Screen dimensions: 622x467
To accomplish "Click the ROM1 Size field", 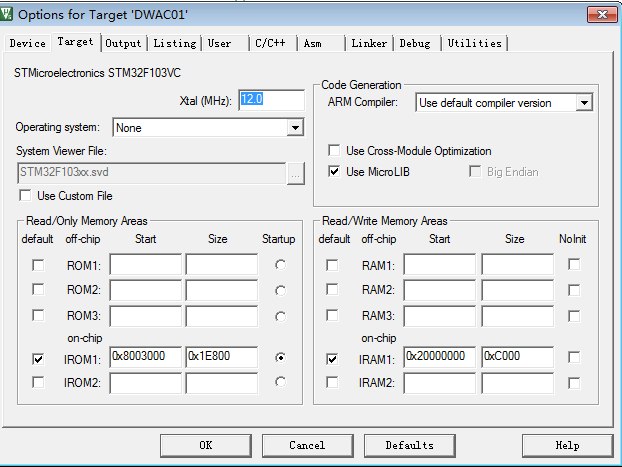I will [222, 265].
